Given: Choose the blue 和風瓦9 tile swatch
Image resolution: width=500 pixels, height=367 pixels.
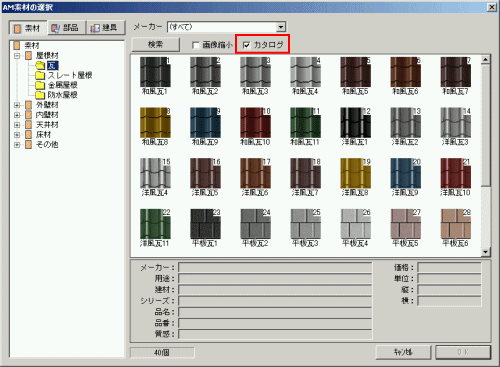Looking at the screenshot, I should click(205, 123).
